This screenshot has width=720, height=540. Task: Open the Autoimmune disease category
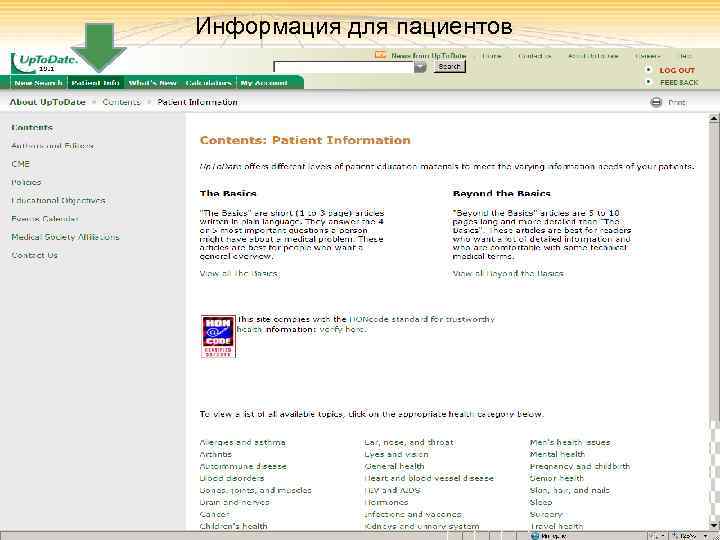click(x=243, y=467)
